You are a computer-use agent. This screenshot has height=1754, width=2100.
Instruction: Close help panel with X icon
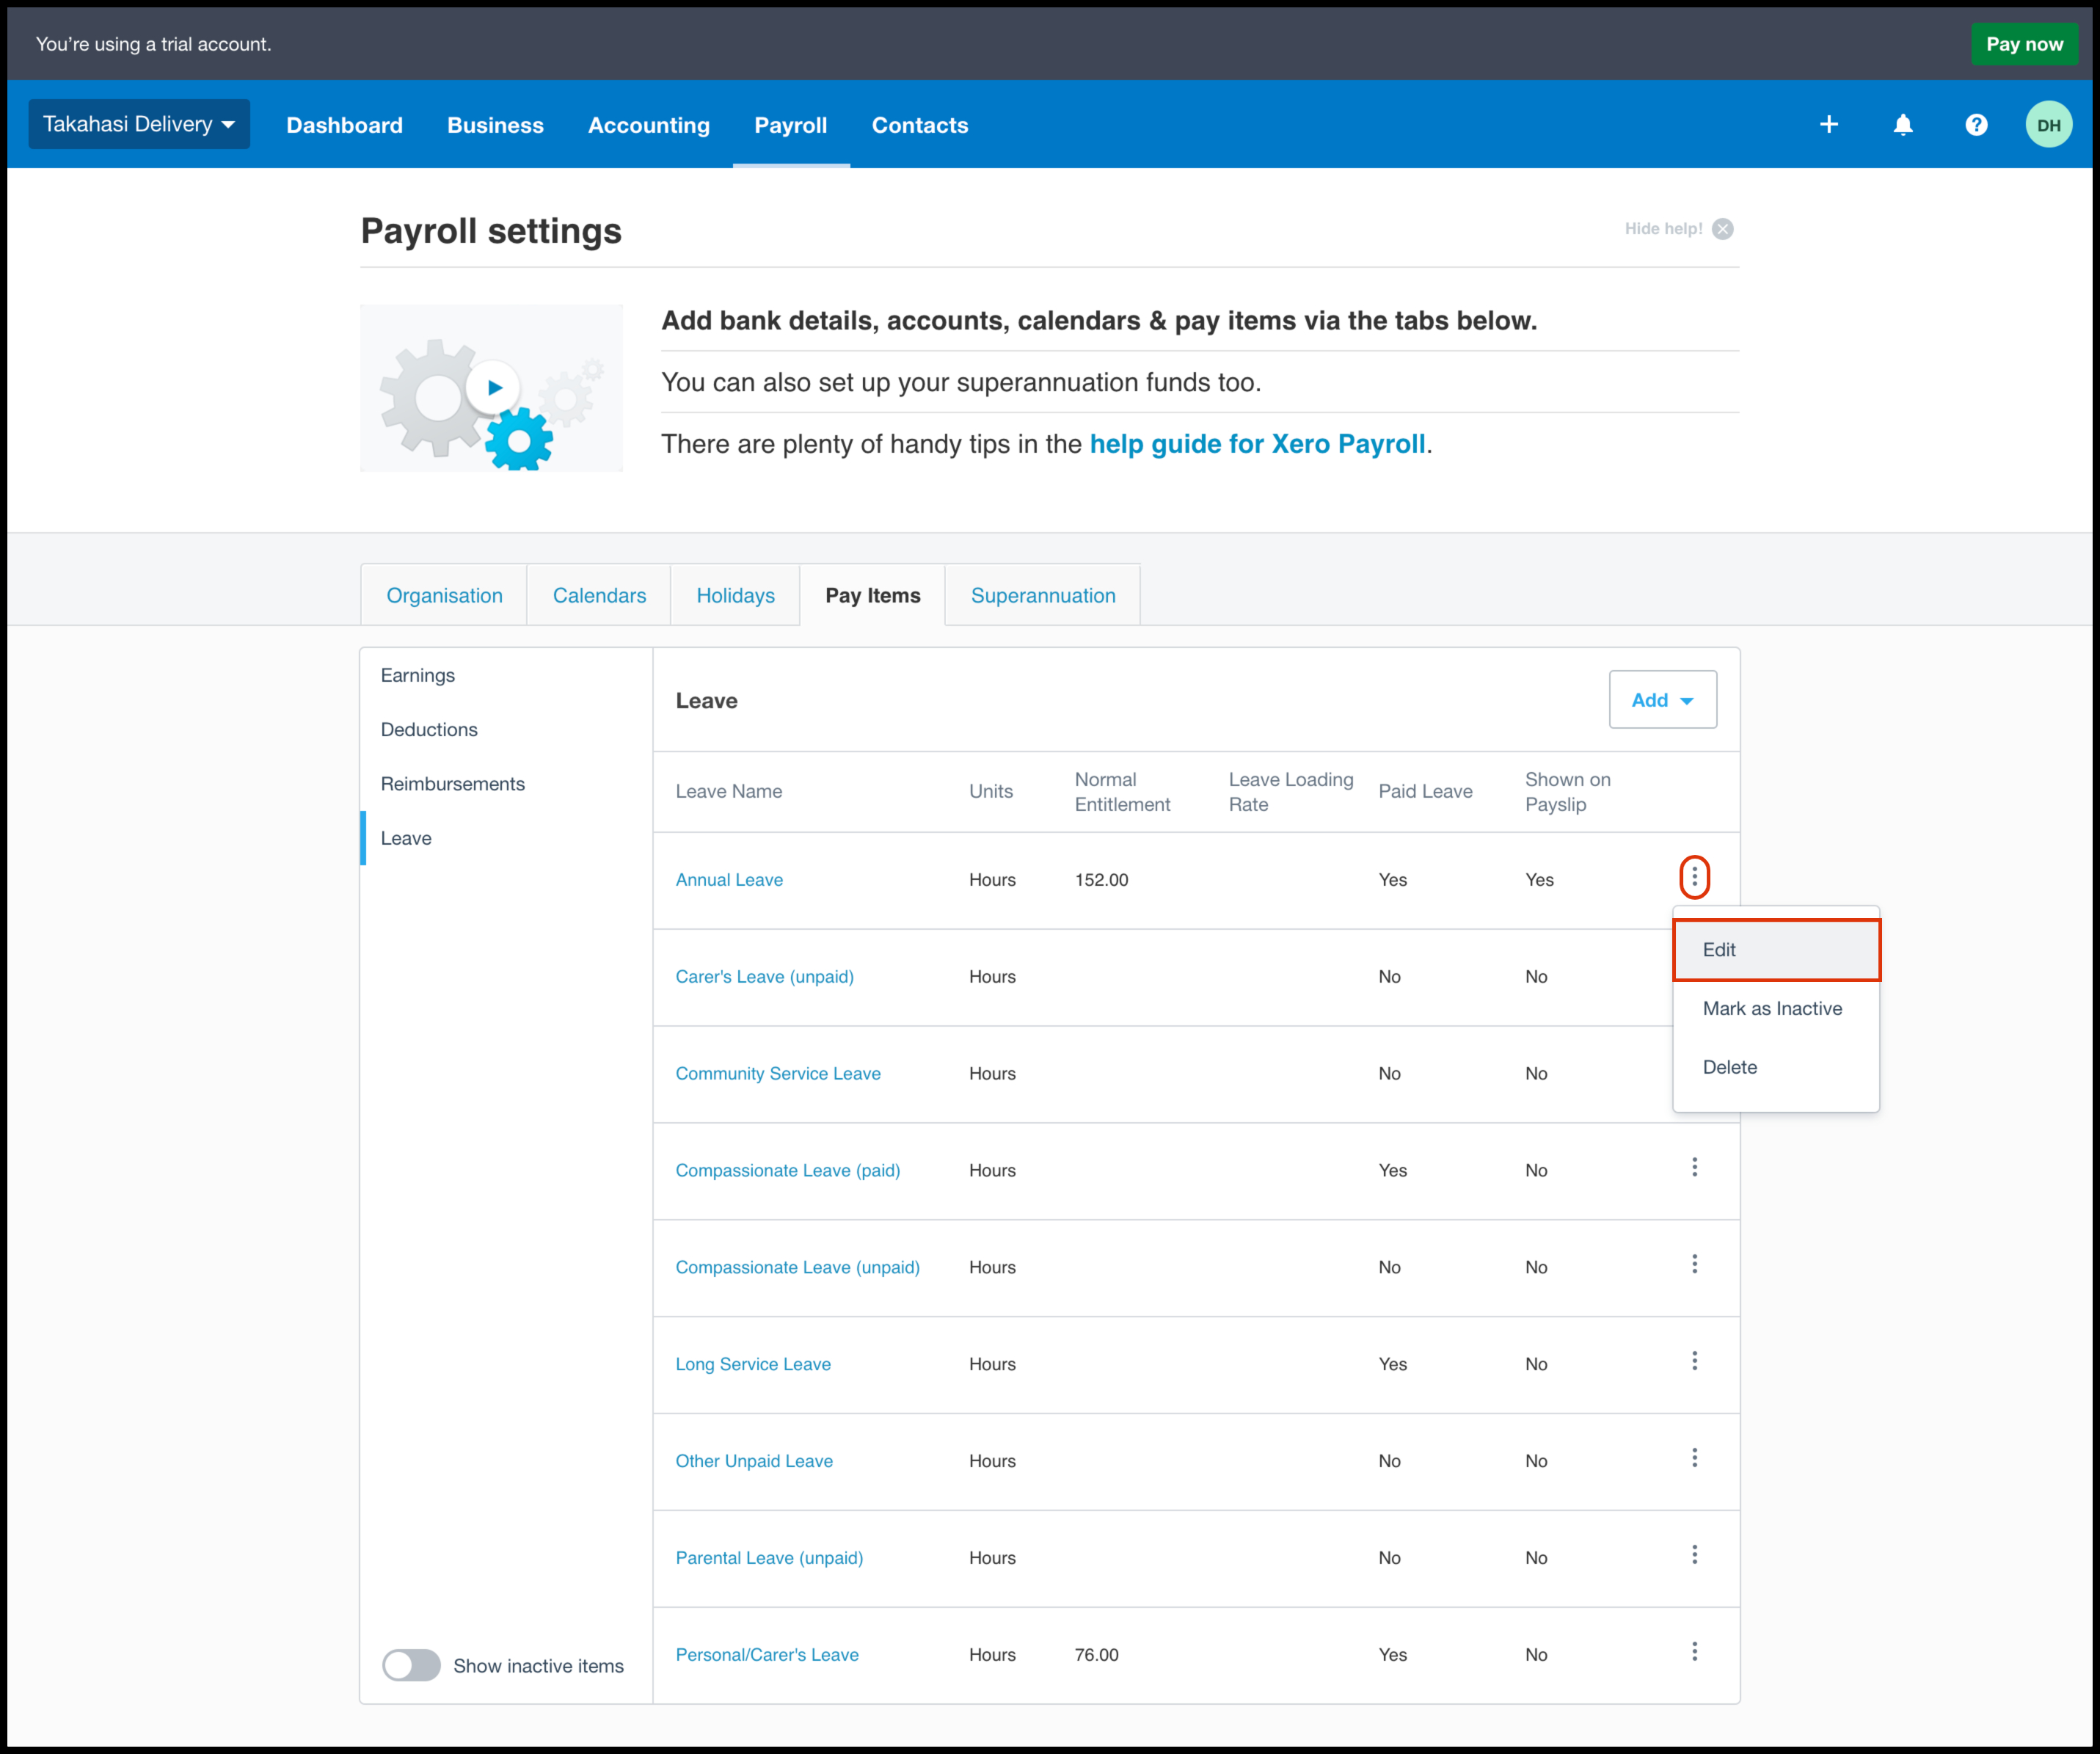1722,229
